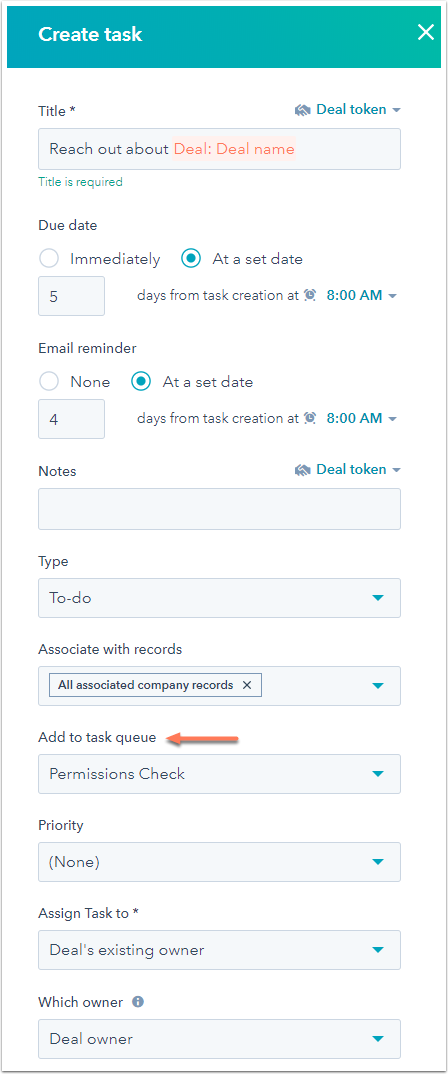Click the info icon next to Which owner
This screenshot has width=448, height=1074.
click(x=138, y=1002)
